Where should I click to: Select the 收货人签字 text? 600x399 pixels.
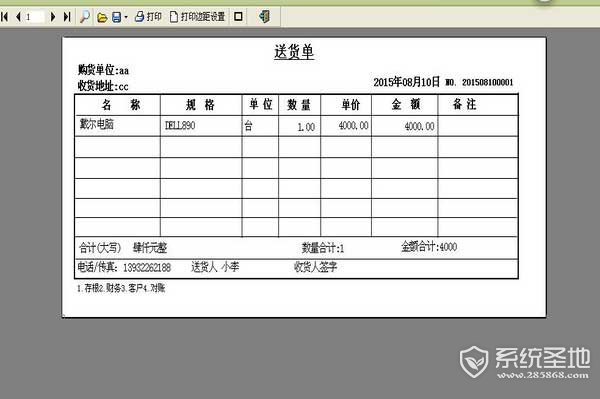click(x=315, y=267)
